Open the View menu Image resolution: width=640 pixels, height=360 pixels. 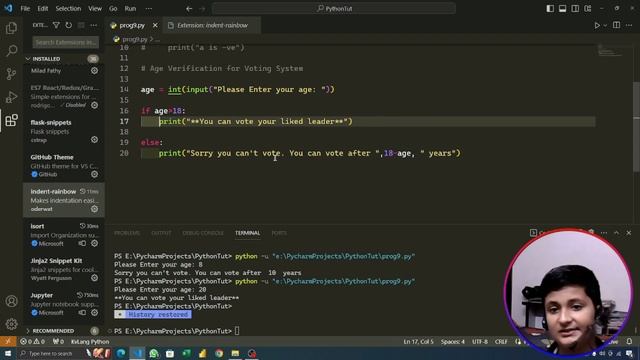click(x=95, y=9)
